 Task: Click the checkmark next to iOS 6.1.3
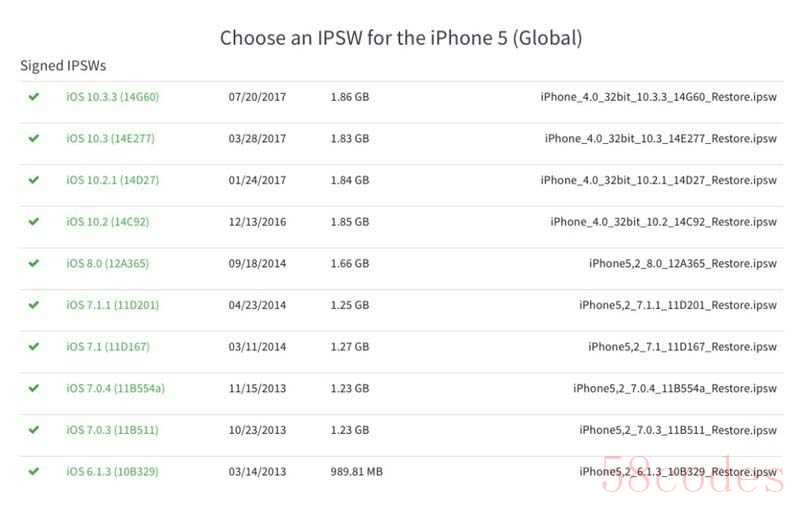(x=34, y=471)
